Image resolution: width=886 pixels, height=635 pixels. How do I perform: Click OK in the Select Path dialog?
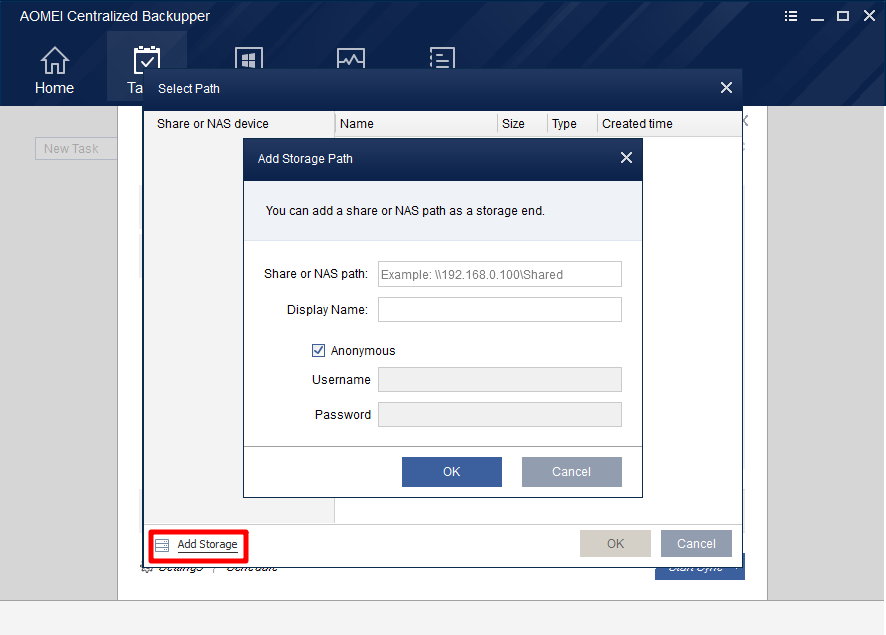pos(615,543)
